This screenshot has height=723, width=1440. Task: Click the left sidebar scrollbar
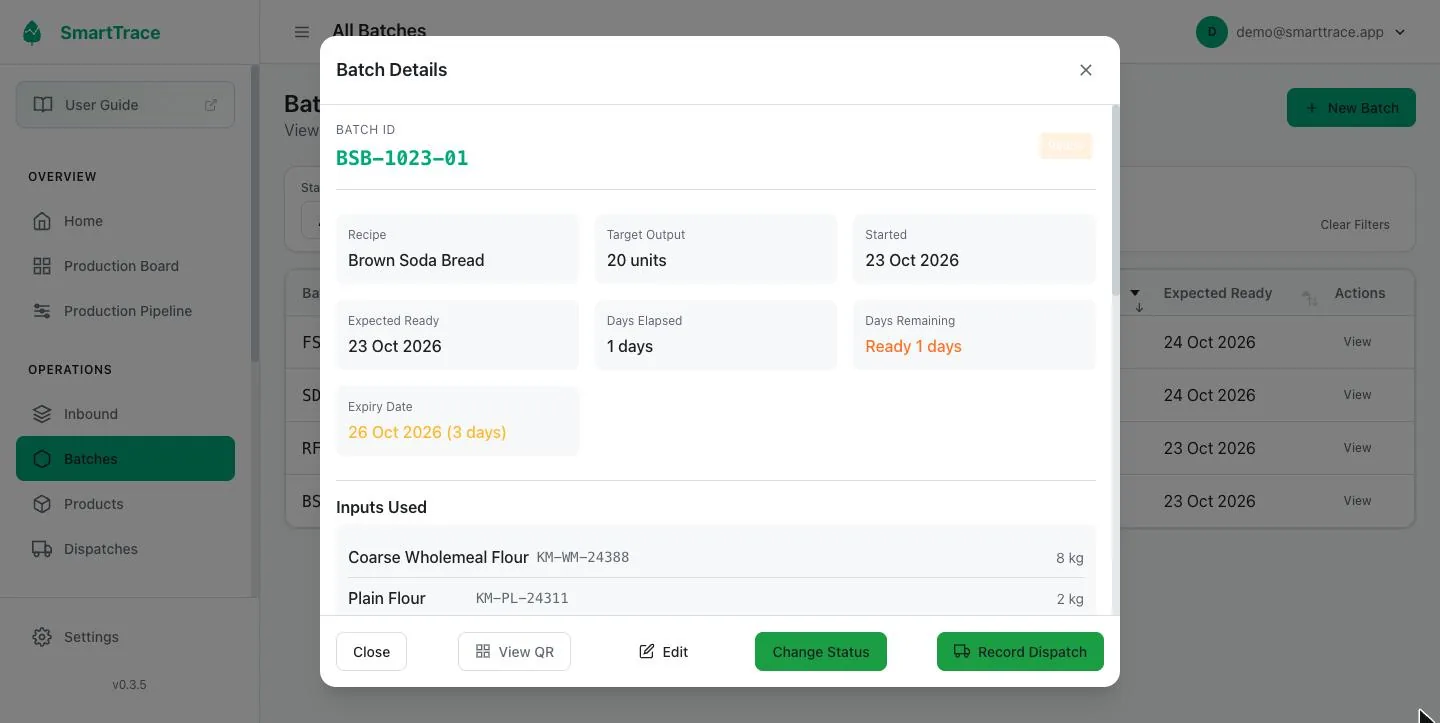tap(255, 213)
